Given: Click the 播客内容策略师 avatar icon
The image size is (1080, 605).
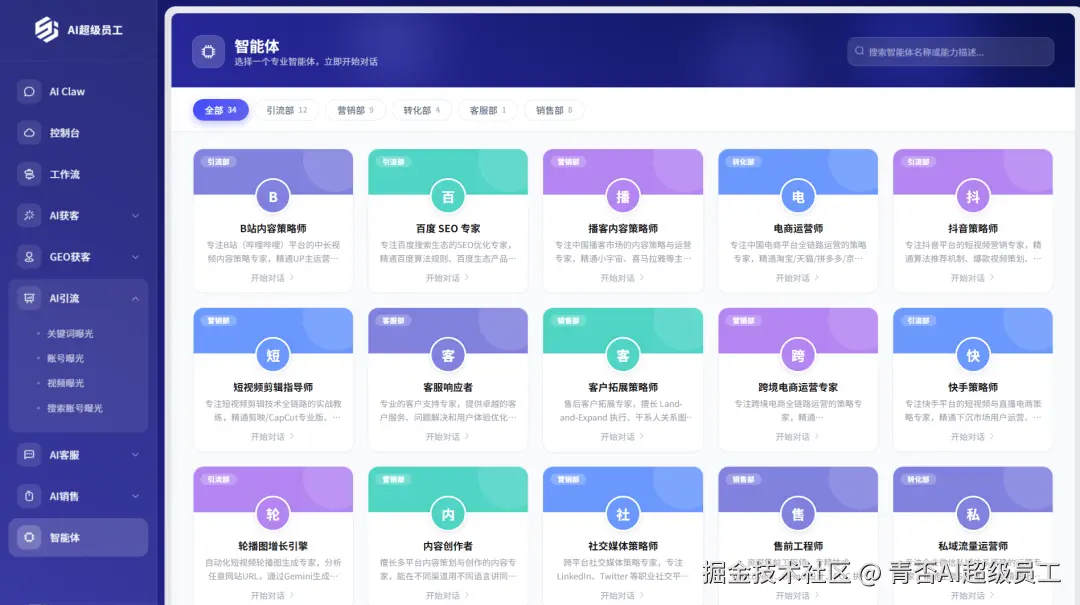Looking at the screenshot, I should click(x=623, y=196).
